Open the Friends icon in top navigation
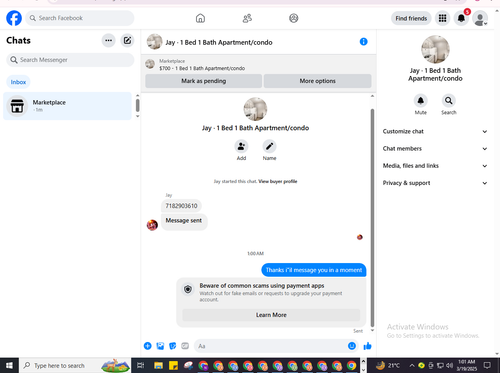 [x=247, y=18]
